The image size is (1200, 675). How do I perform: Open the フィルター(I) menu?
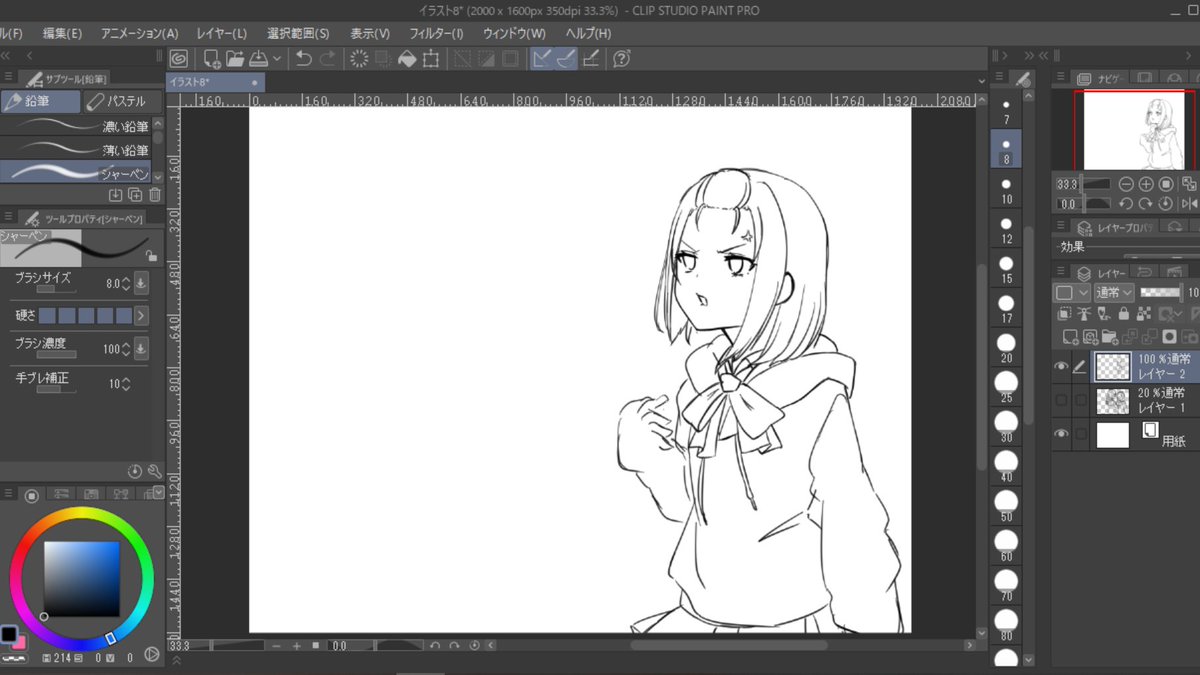pos(436,33)
